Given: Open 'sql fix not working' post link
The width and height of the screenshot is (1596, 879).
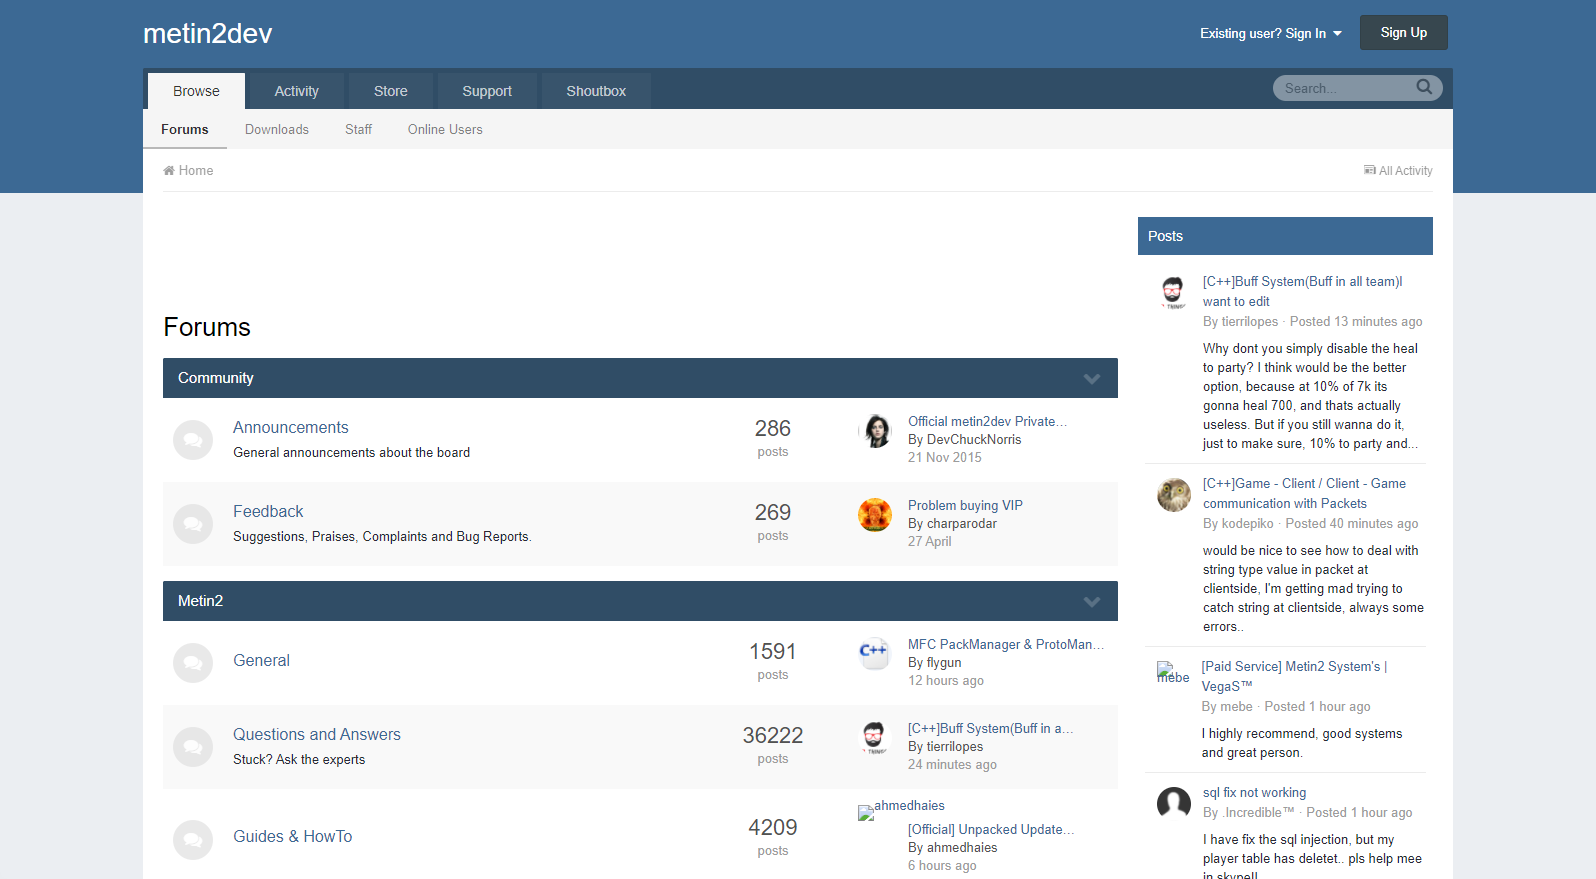Looking at the screenshot, I should click(x=1254, y=792).
